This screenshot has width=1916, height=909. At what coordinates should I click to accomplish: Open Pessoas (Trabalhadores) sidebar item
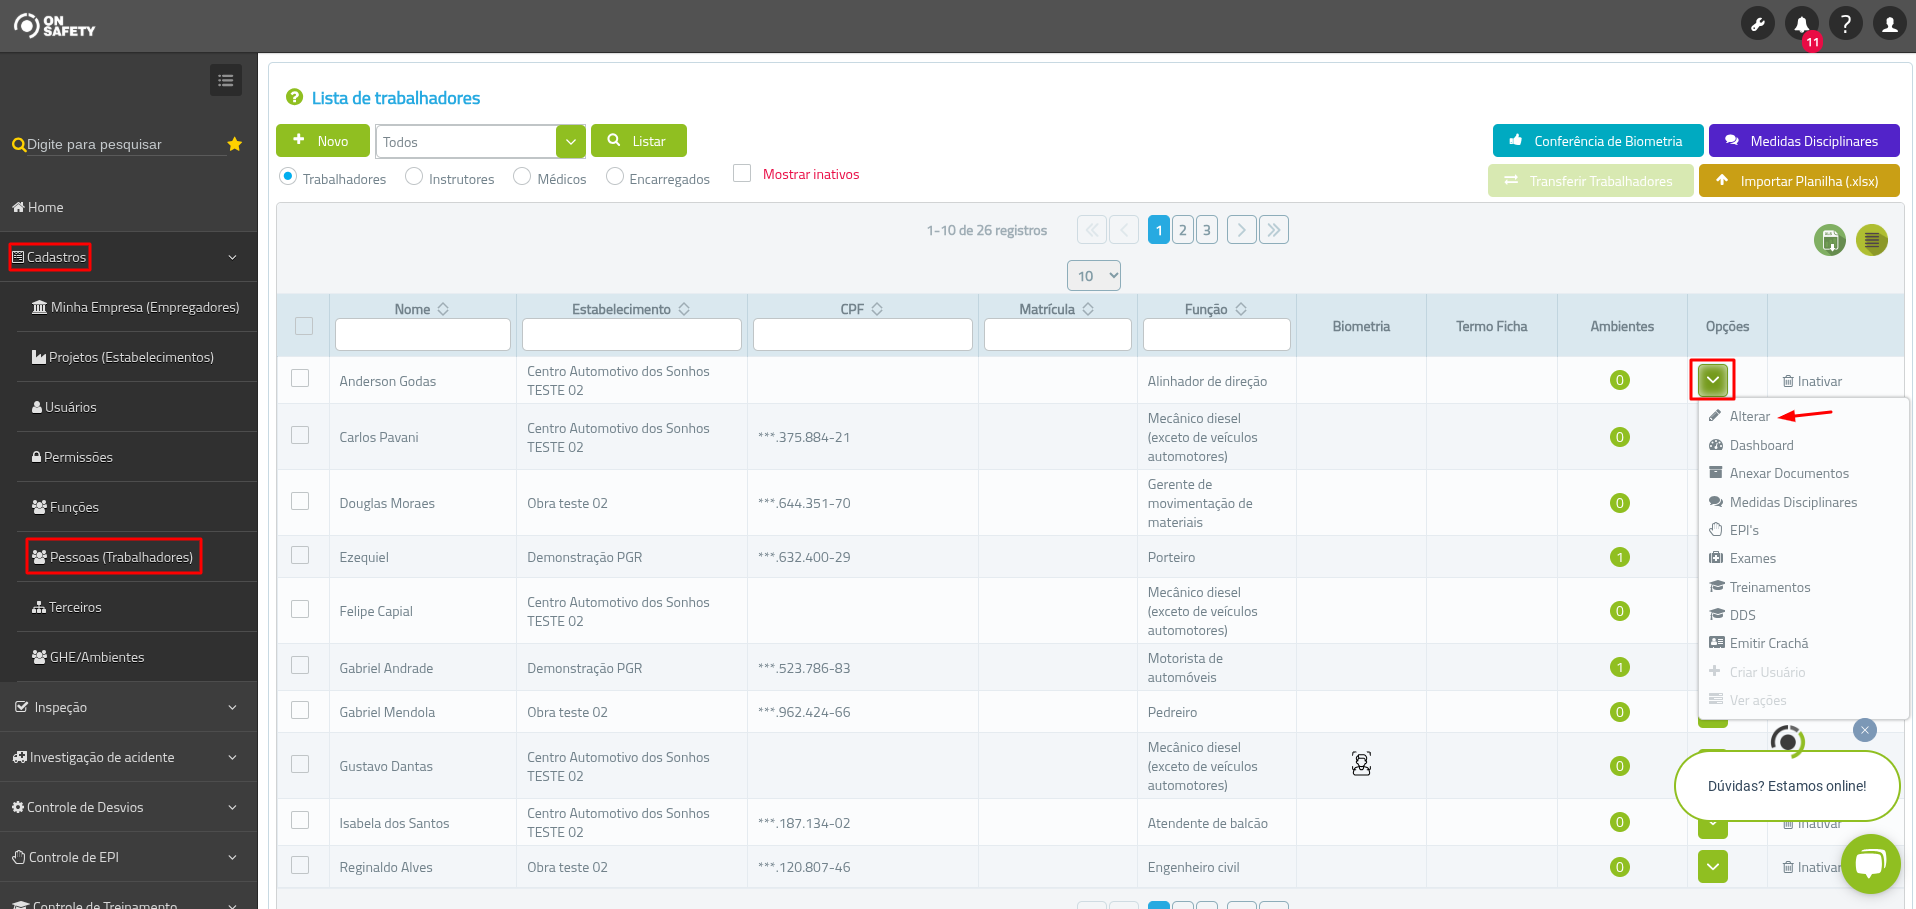[x=114, y=557]
